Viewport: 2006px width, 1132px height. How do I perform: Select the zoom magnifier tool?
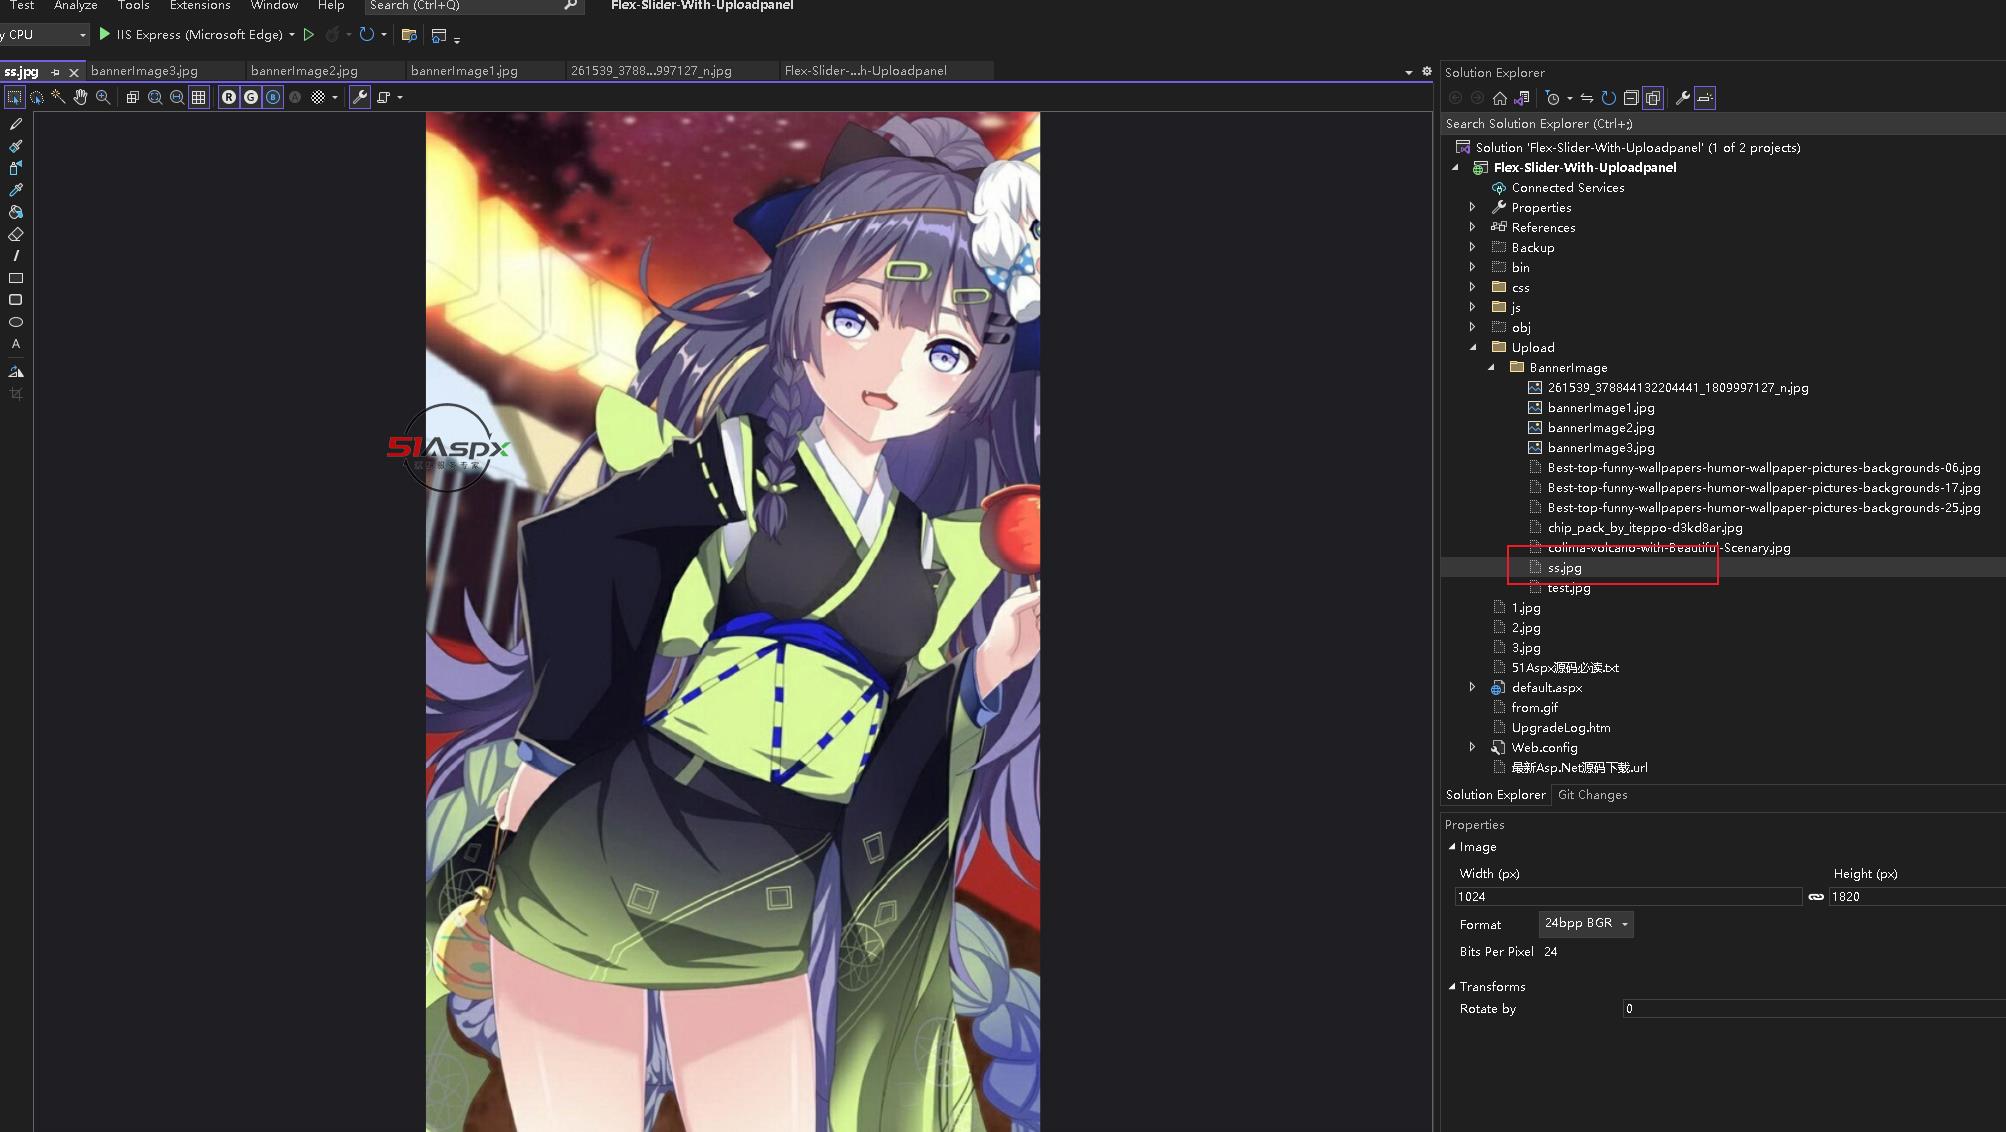(x=103, y=97)
